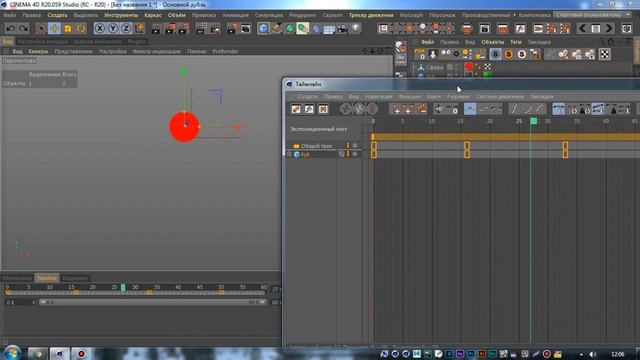Add a camera object
The image size is (640, 360).
coord(342,28)
